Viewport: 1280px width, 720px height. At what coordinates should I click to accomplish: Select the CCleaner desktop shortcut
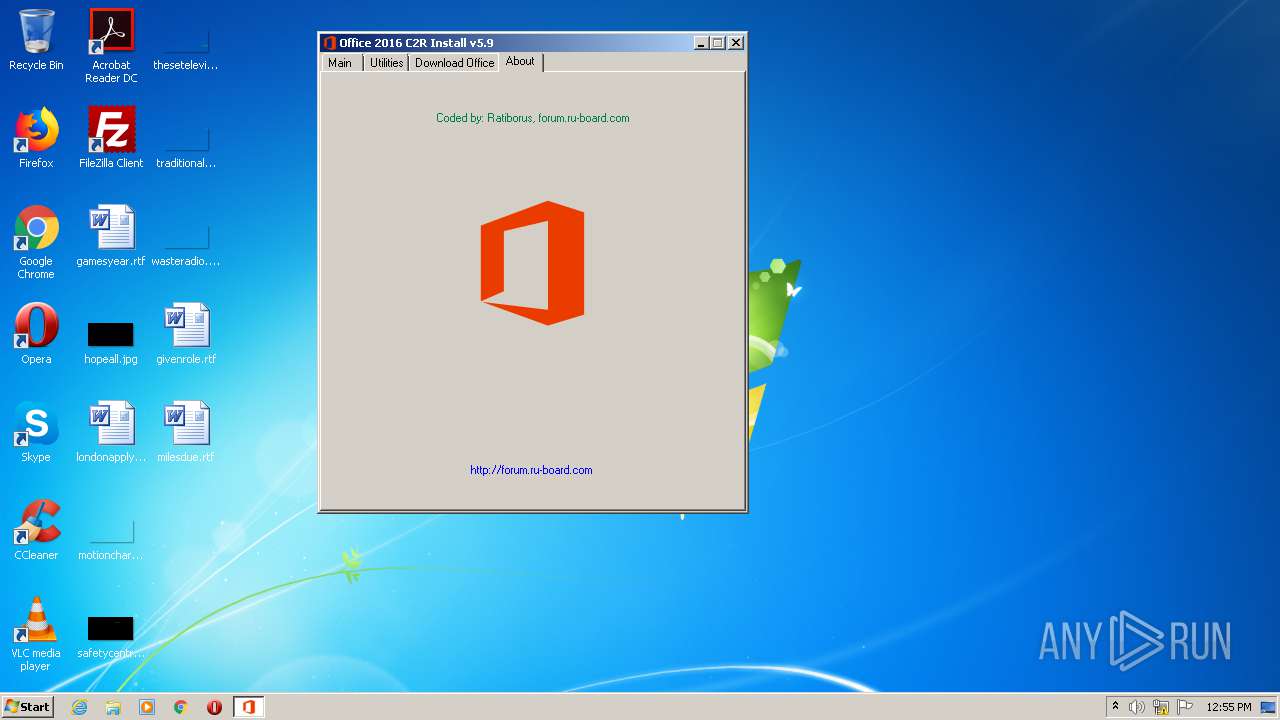tap(36, 530)
